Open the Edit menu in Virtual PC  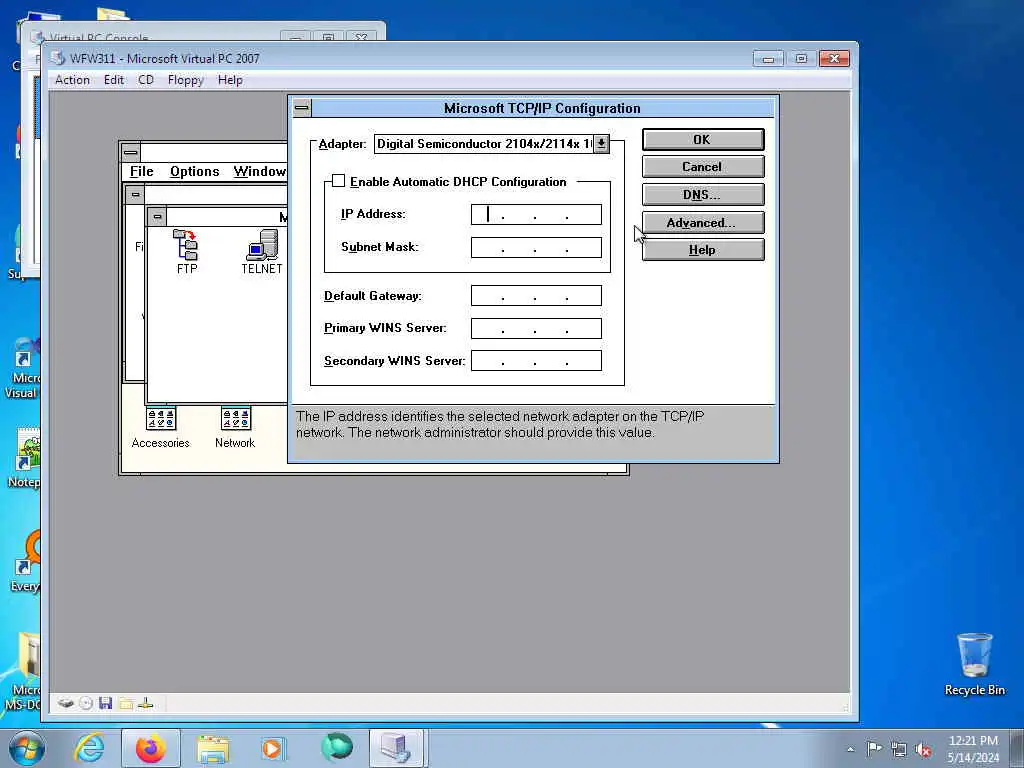point(114,80)
